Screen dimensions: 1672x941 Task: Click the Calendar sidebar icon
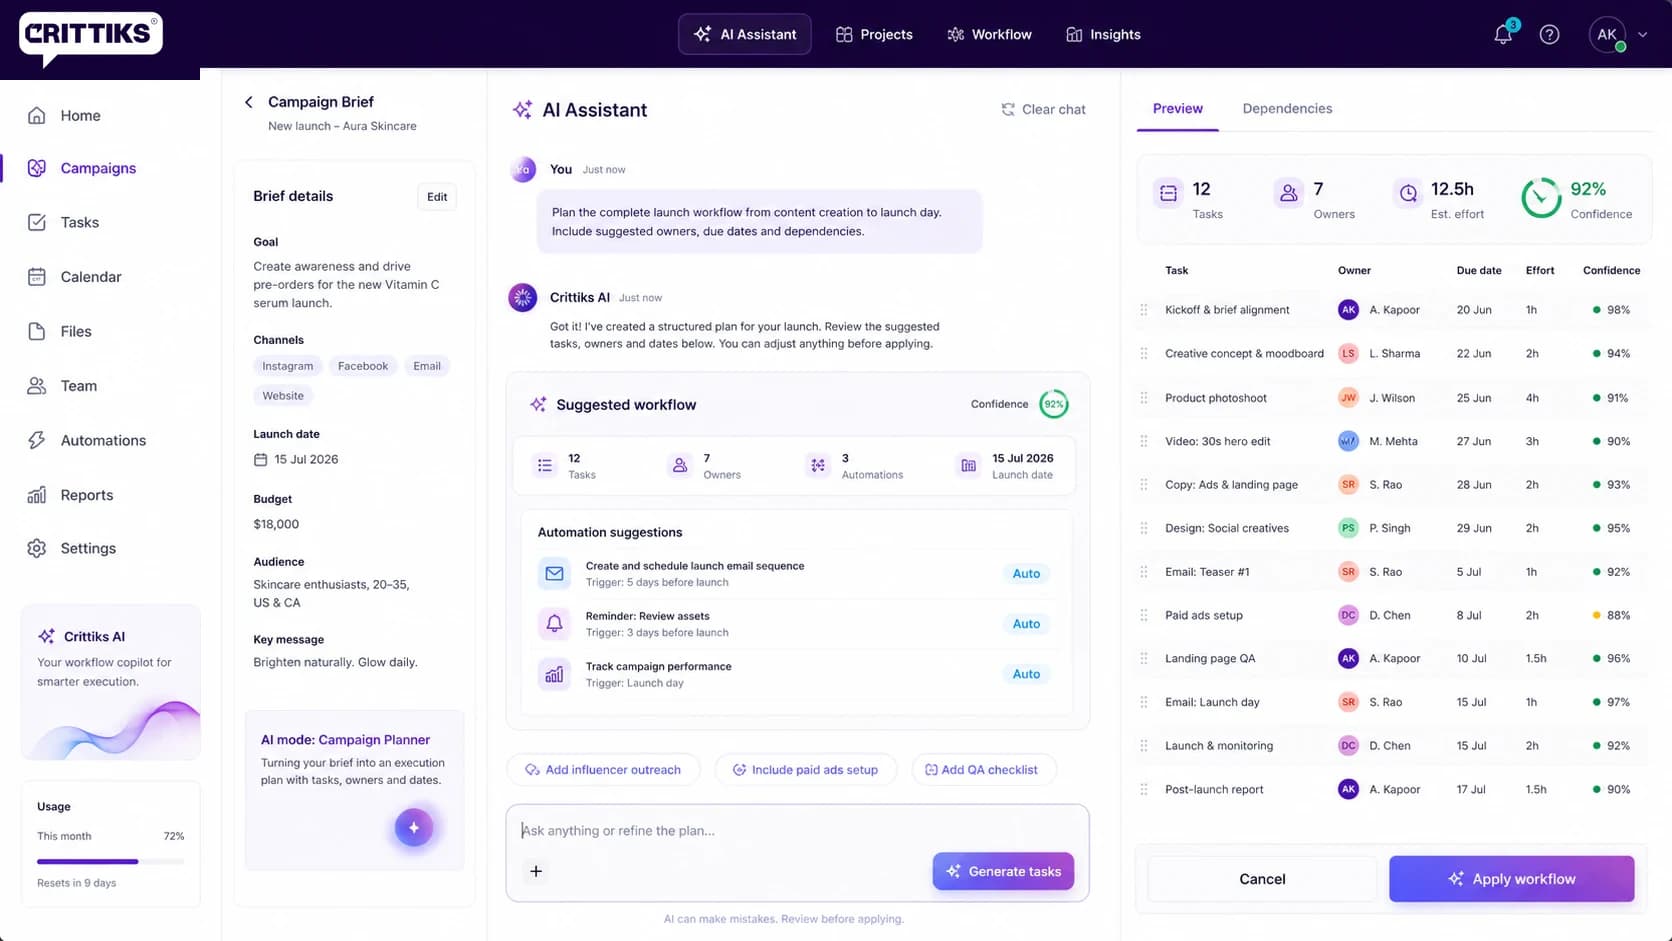[37, 277]
